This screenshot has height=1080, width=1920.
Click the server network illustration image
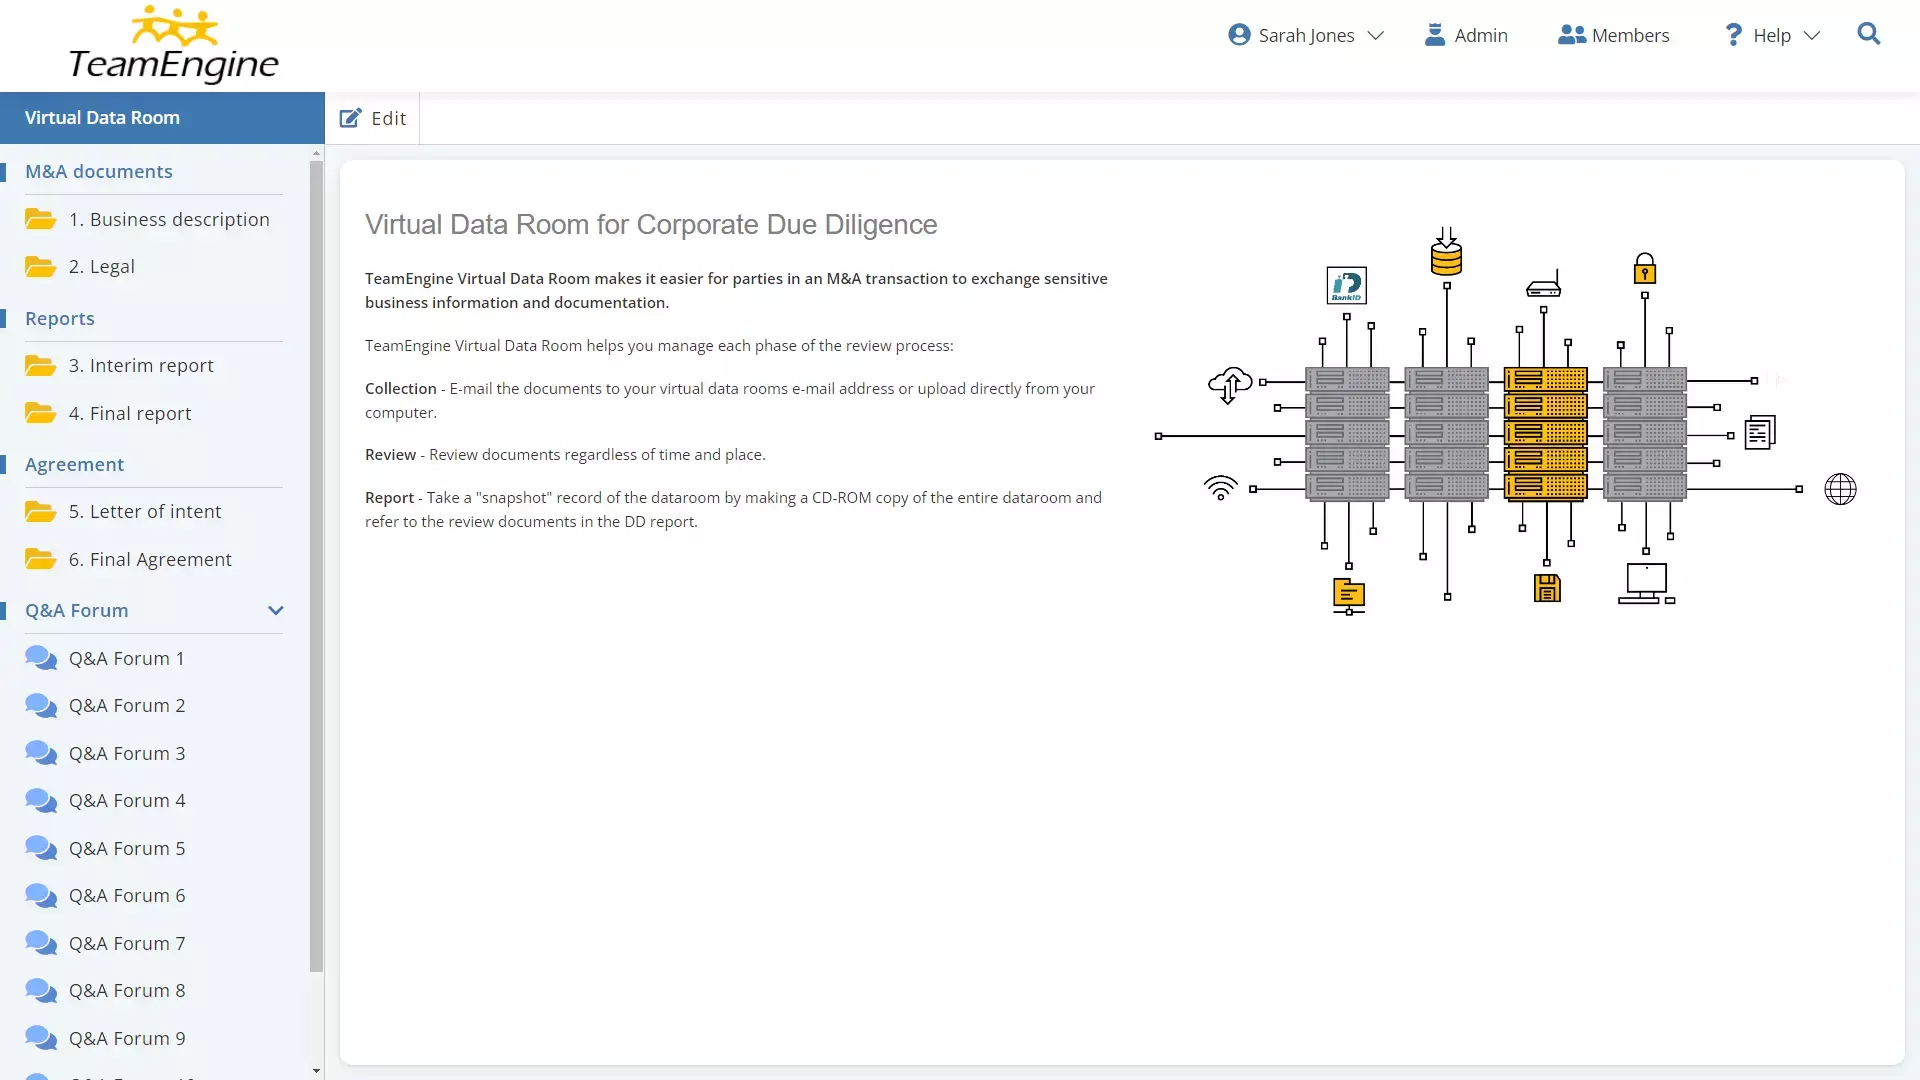[1506, 421]
